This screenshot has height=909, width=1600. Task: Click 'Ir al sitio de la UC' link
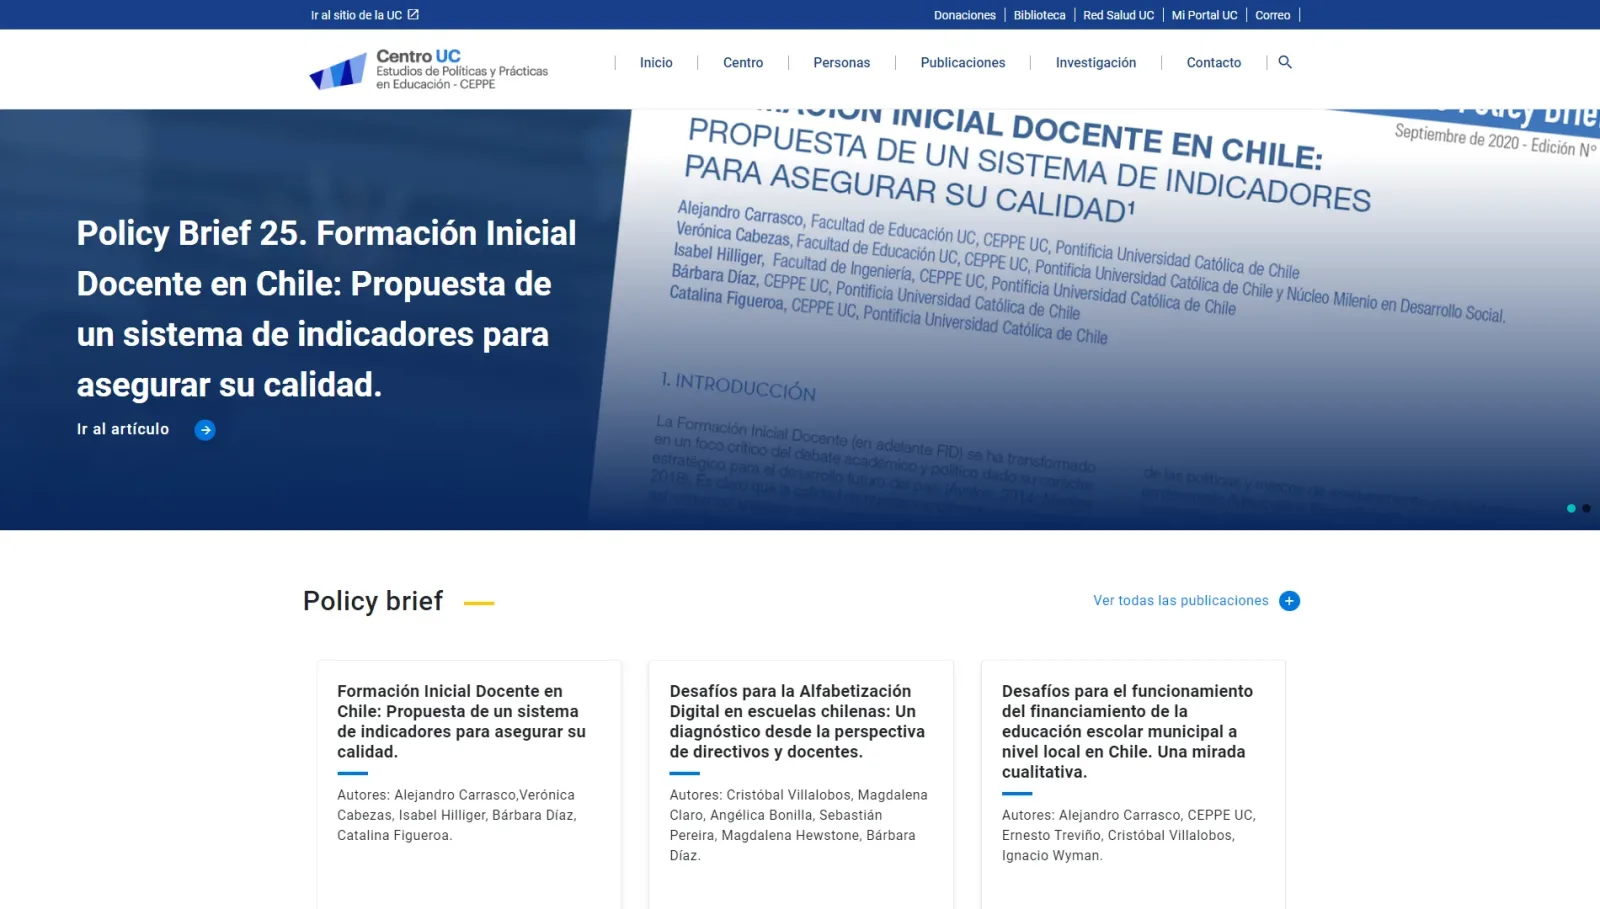(356, 15)
